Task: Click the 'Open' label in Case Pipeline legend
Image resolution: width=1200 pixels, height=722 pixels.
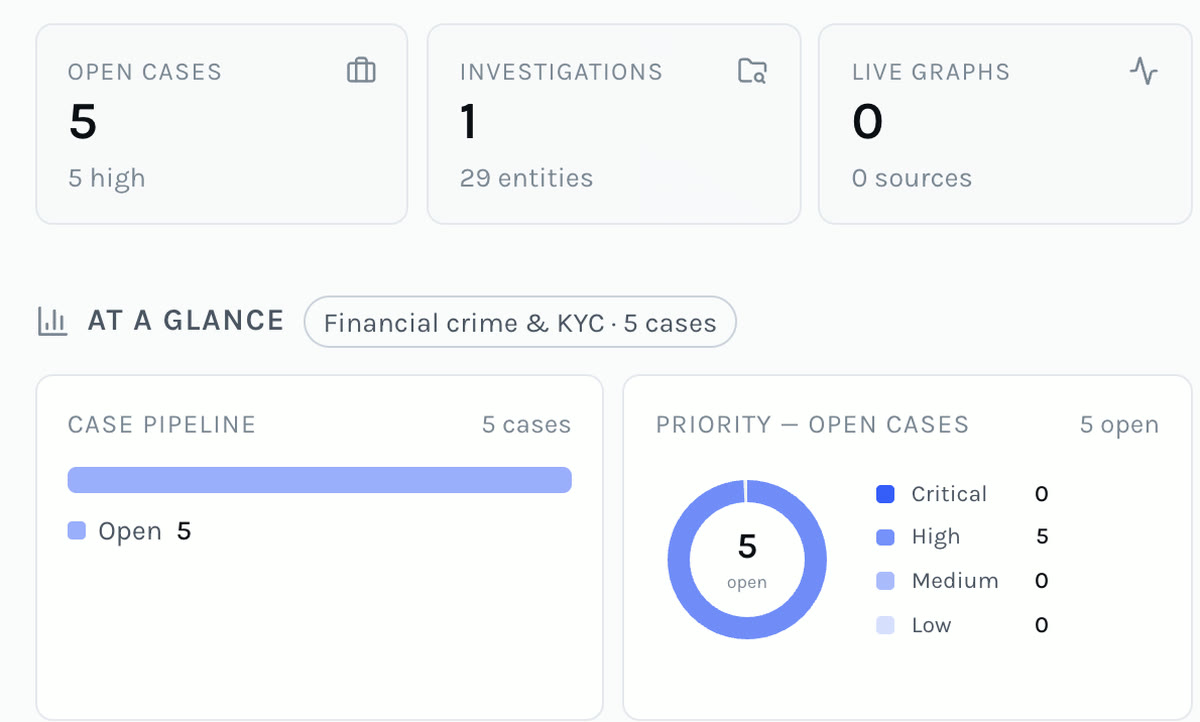Action: tap(130, 531)
